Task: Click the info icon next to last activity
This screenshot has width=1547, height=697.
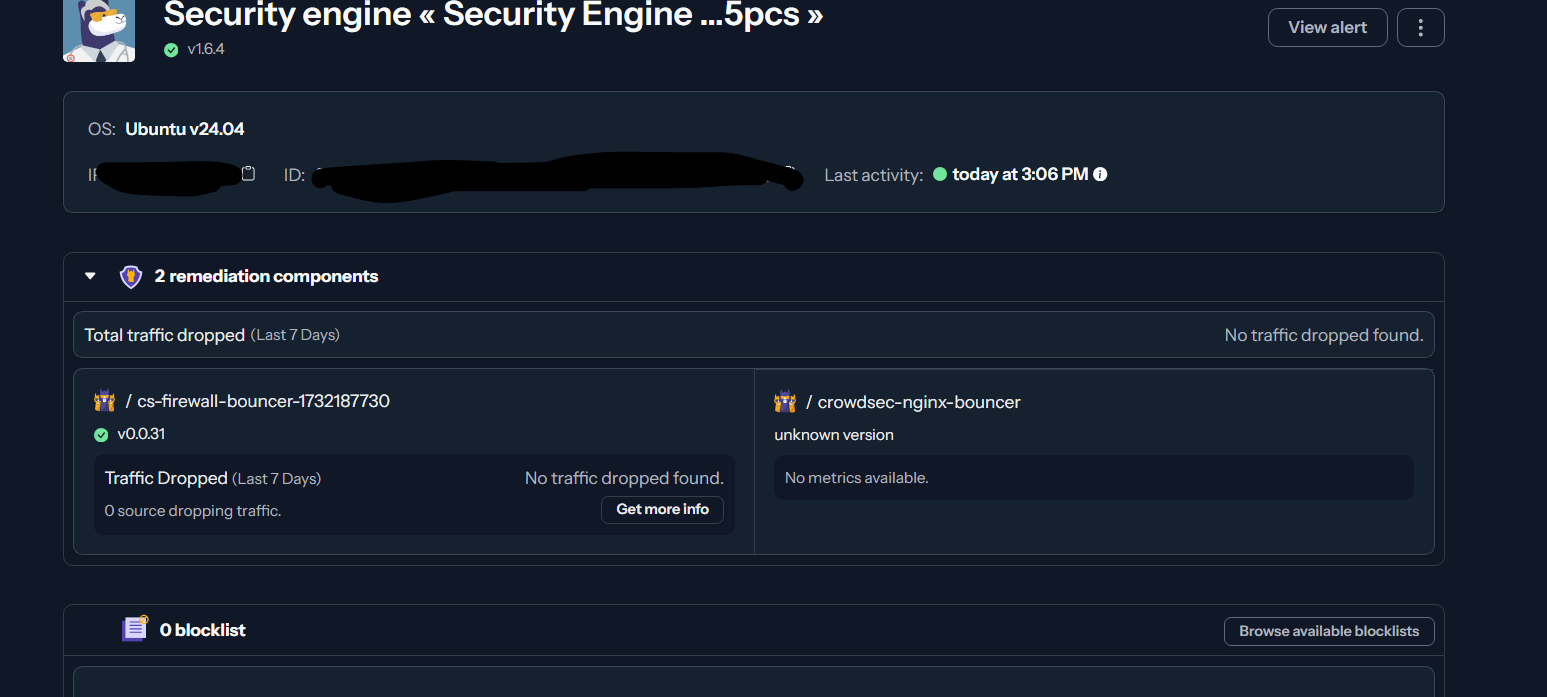Action: (x=1100, y=174)
